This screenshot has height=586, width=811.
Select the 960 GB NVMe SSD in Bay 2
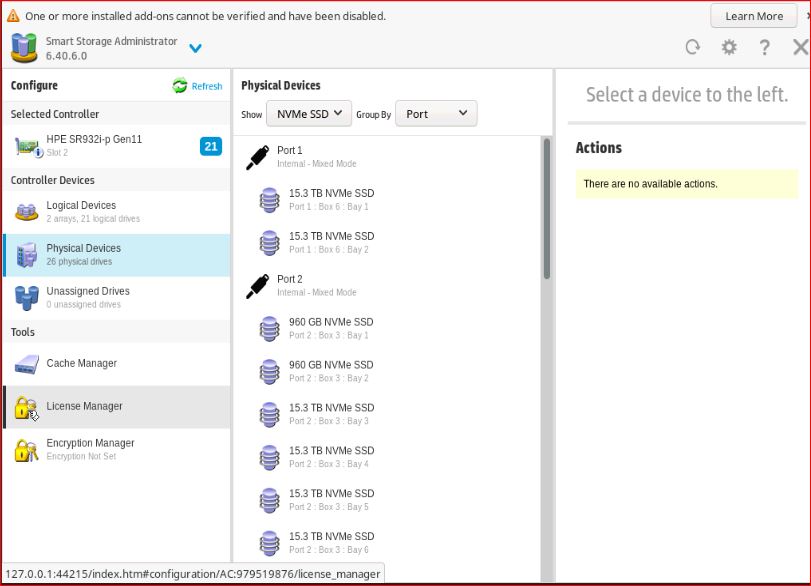point(330,371)
